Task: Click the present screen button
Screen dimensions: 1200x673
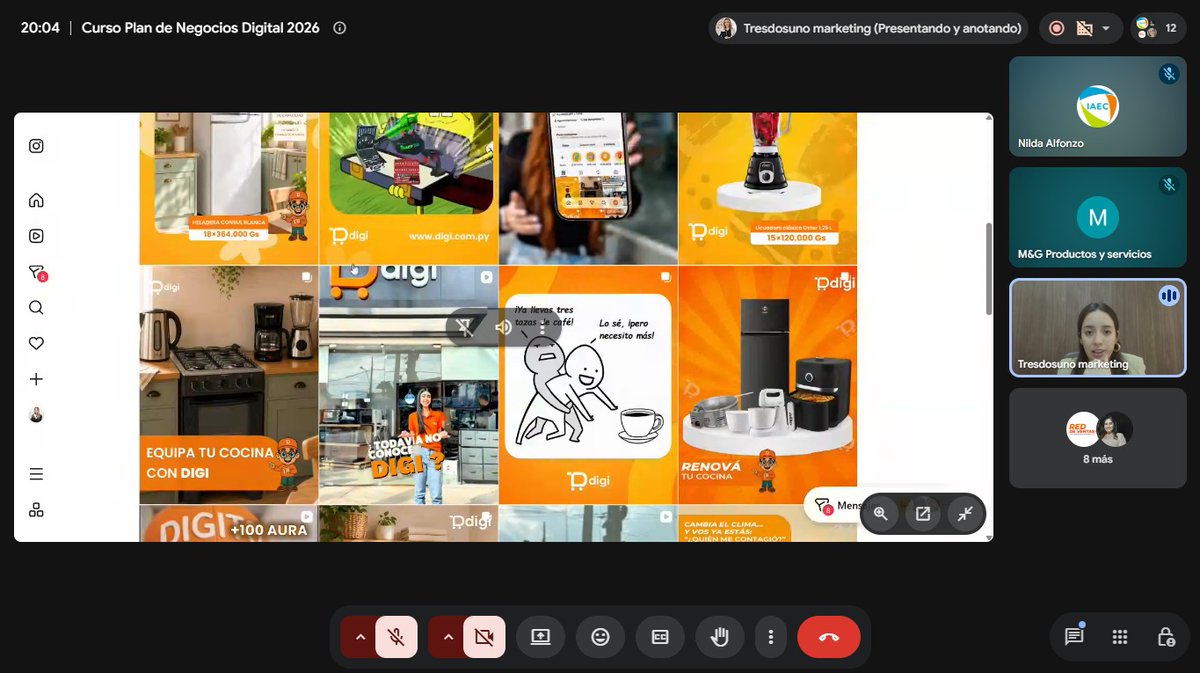Action: pyautogui.click(x=540, y=637)
